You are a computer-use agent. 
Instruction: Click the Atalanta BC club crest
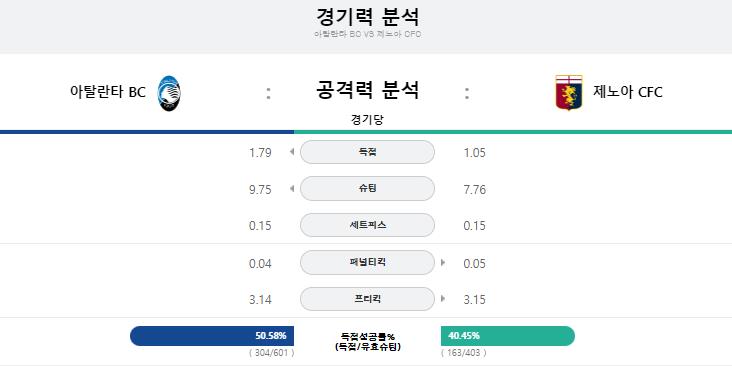(169, 93)
